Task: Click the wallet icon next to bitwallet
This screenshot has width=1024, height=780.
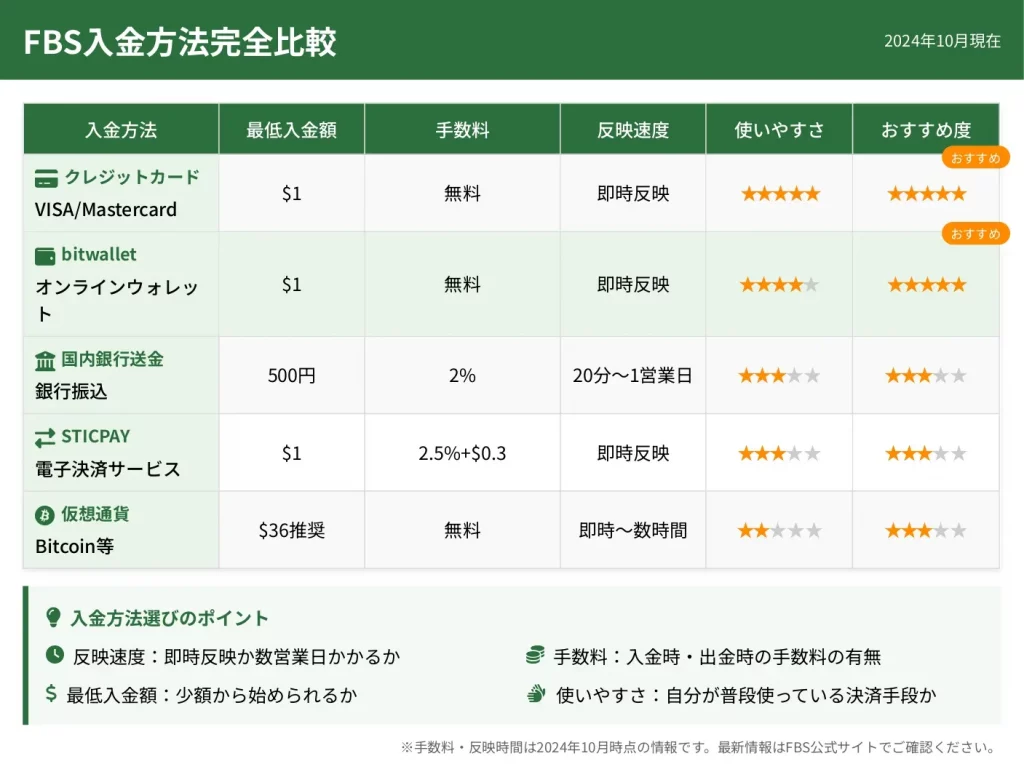Action: 45,255
